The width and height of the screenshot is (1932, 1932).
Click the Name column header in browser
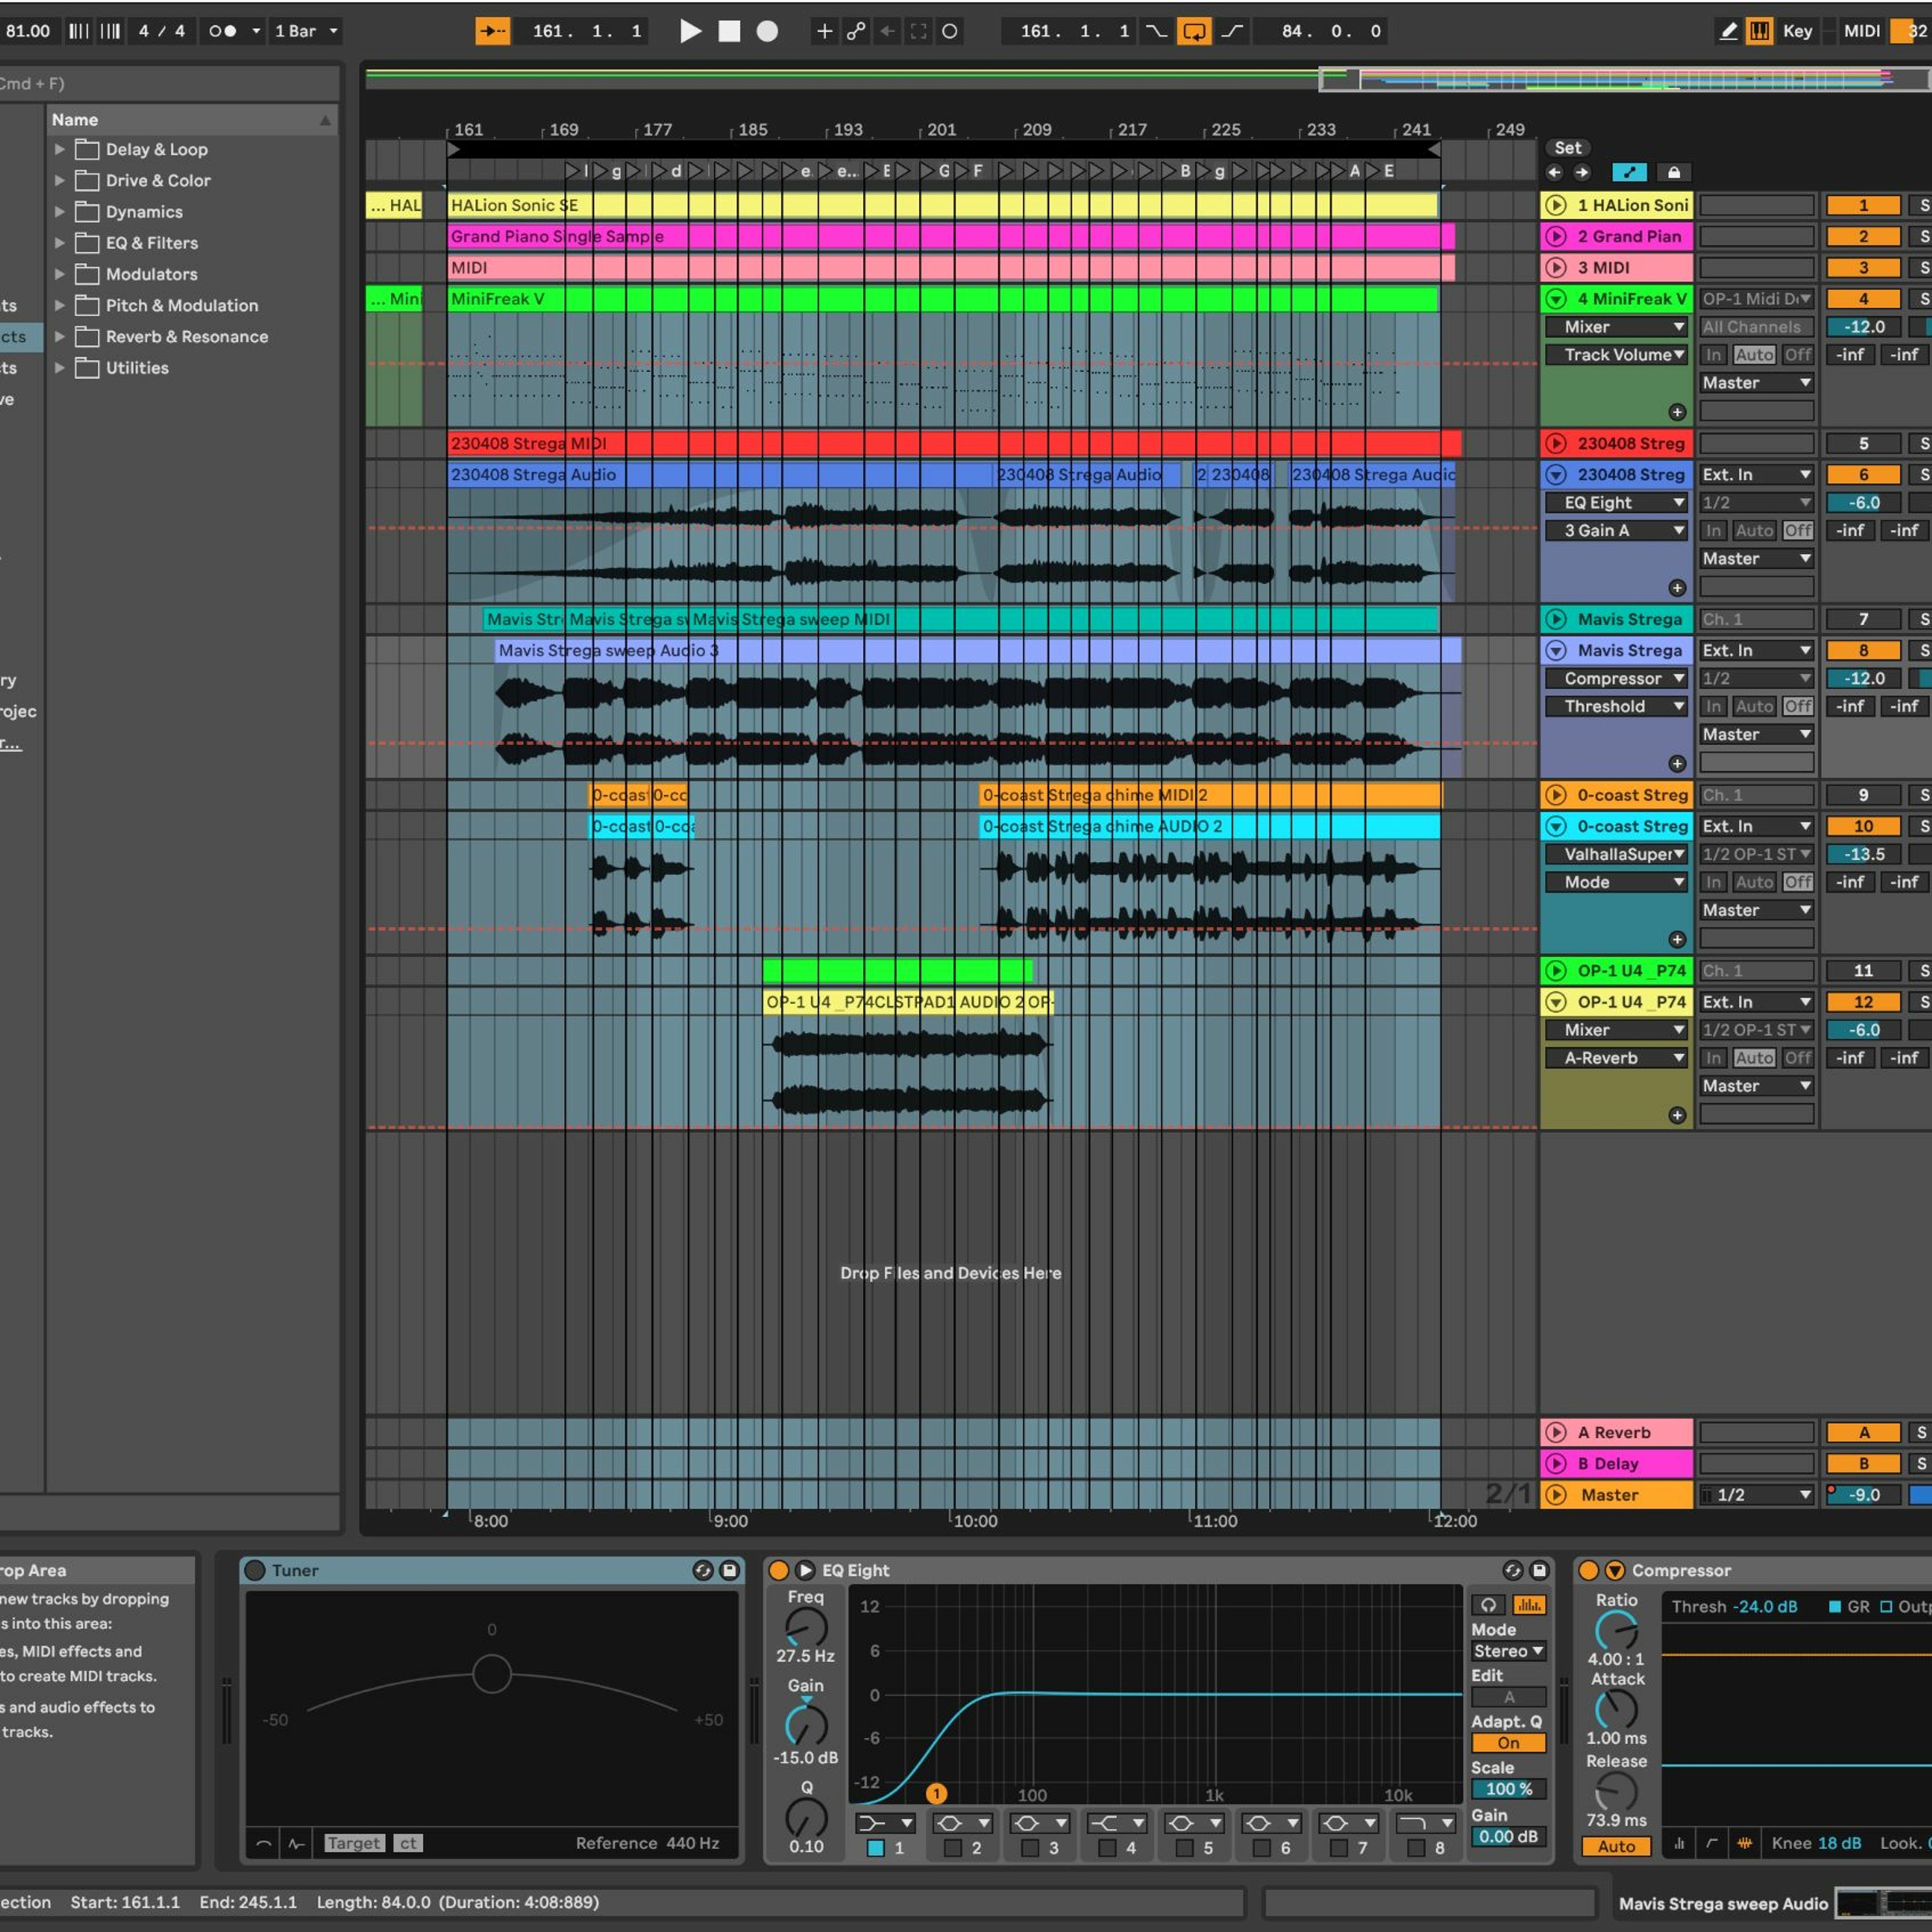191,120
